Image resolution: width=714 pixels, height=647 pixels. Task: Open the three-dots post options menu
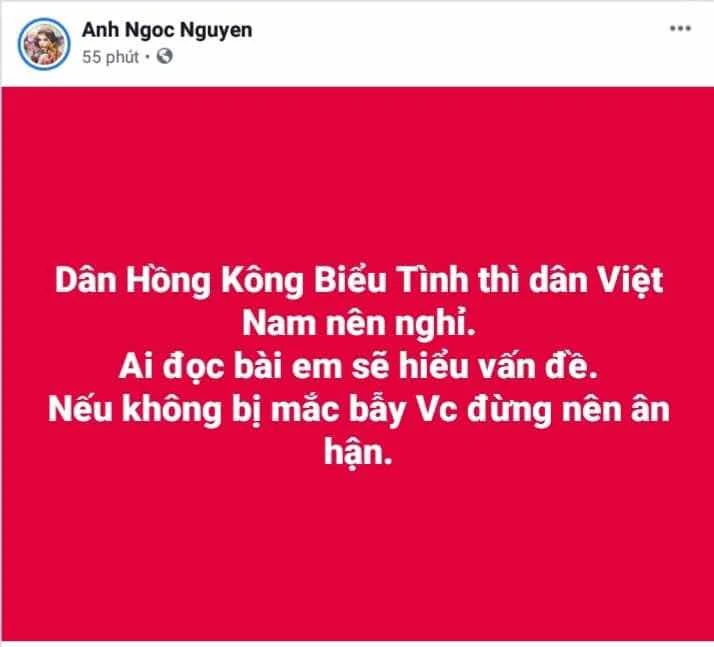pyautogui.click(x=680, y=29)
